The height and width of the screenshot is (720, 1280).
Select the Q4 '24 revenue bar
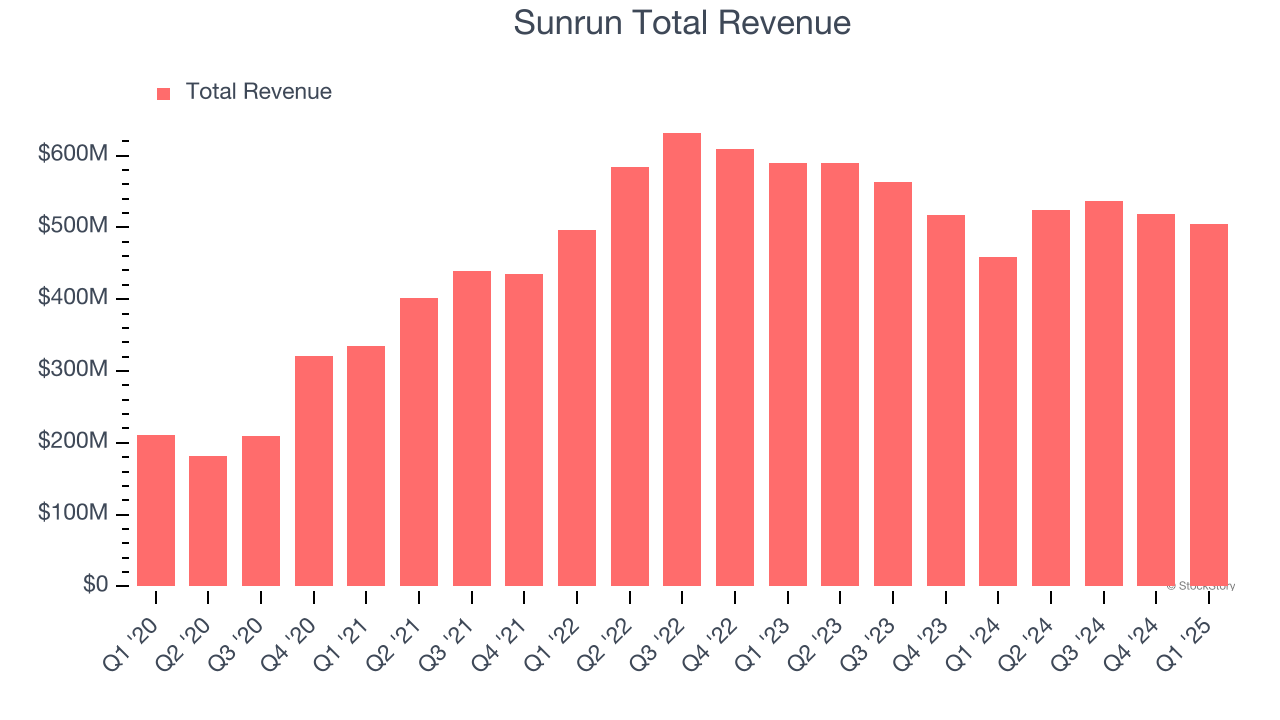coord(1156,400)
